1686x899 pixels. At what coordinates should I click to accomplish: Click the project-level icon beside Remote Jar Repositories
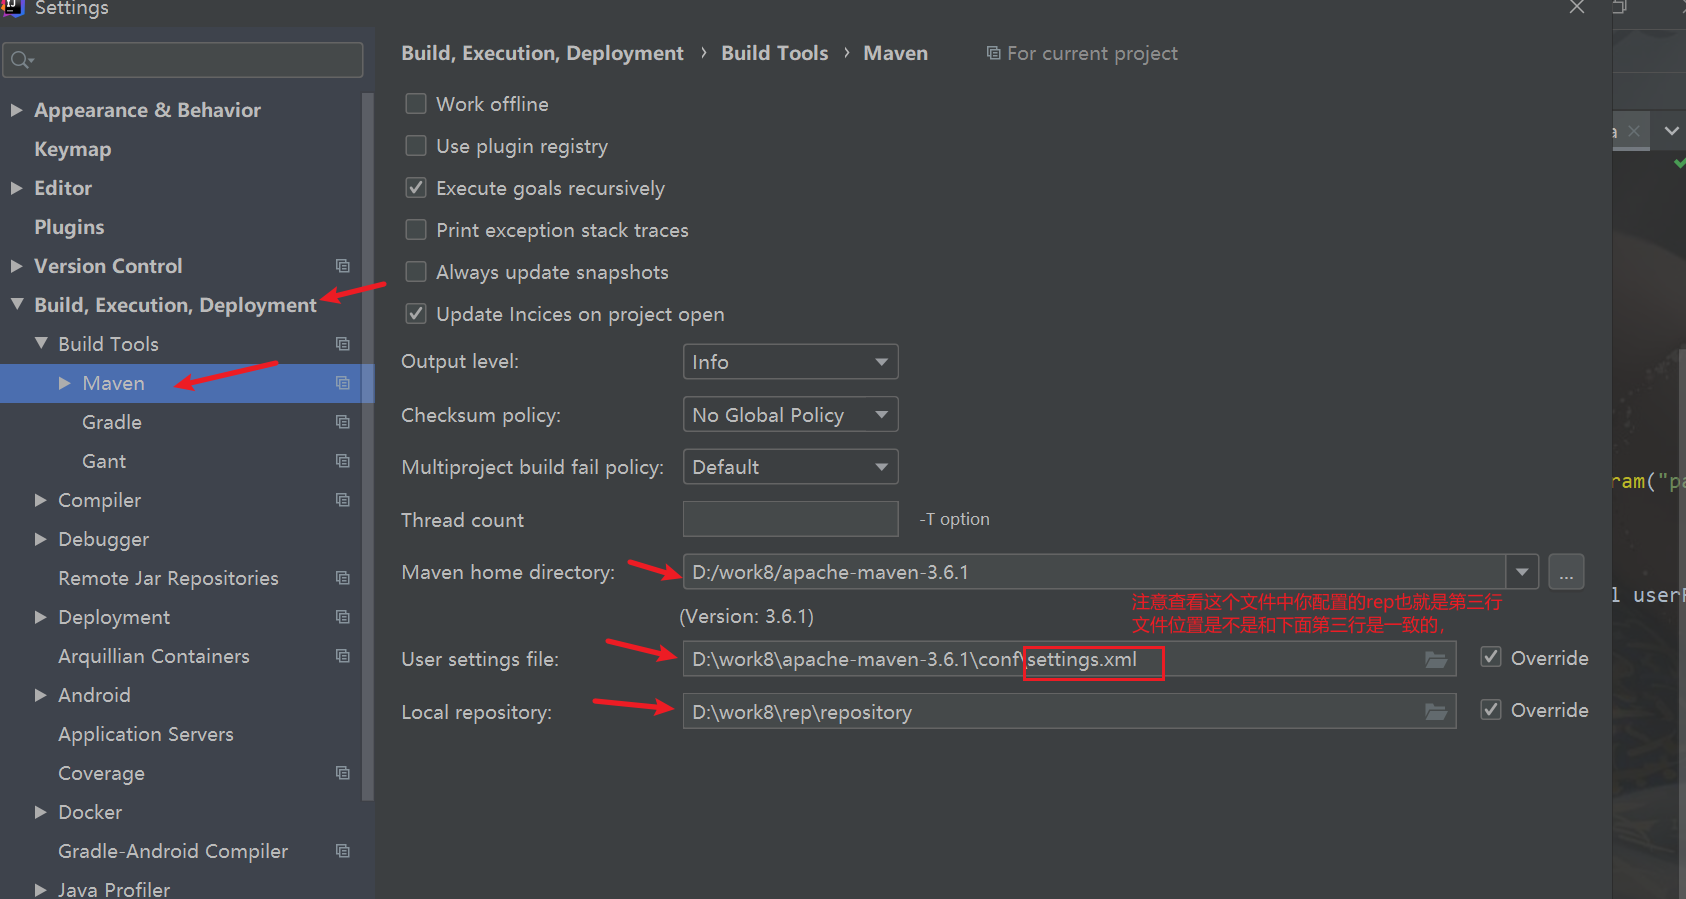pos(343,578)
